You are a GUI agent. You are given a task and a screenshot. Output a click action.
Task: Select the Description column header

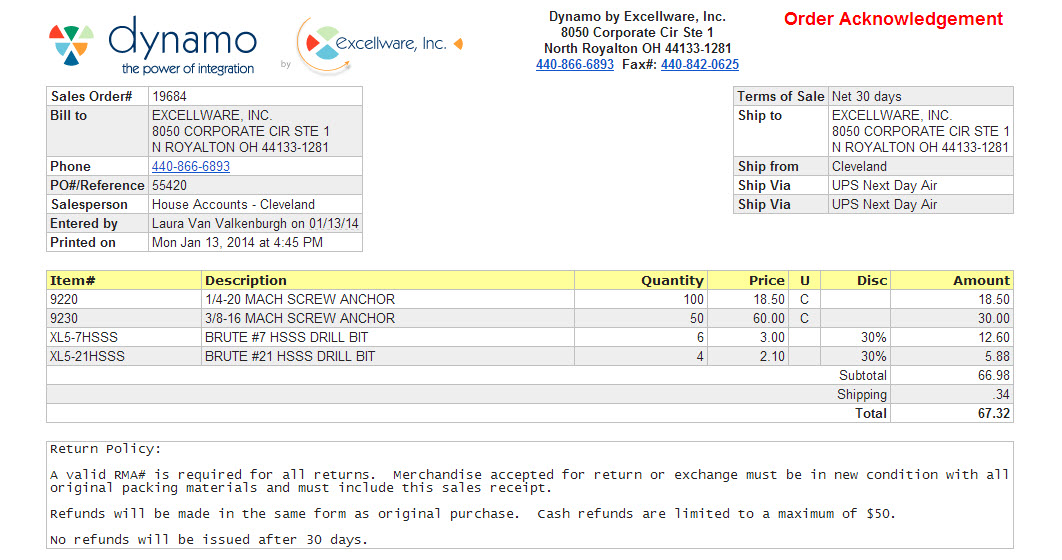point(246,281)
